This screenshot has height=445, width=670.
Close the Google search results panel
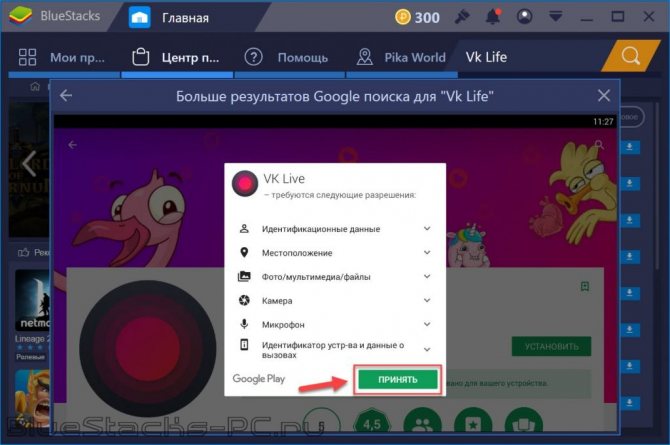pyautogui.click(x=603, y=95)
